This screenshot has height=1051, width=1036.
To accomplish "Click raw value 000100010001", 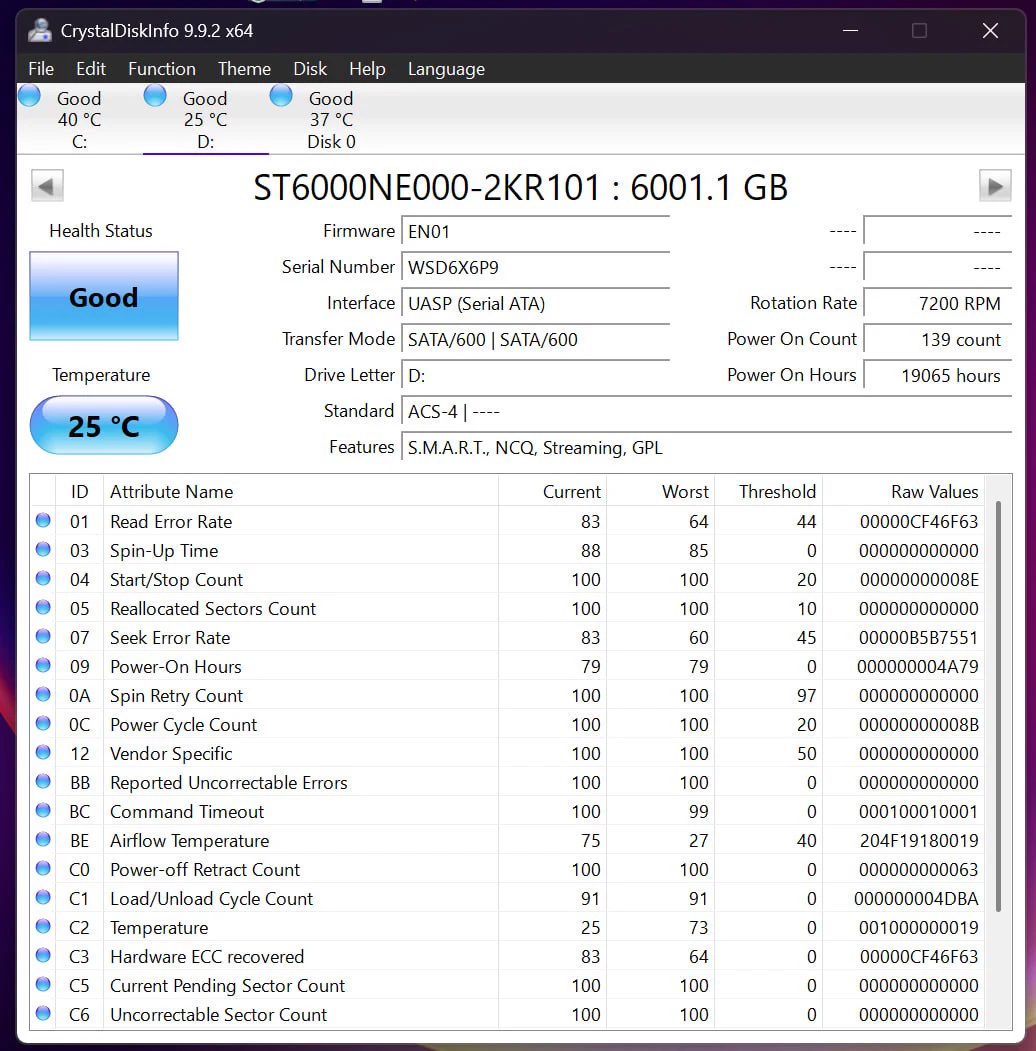I will (x=919, y=812).
